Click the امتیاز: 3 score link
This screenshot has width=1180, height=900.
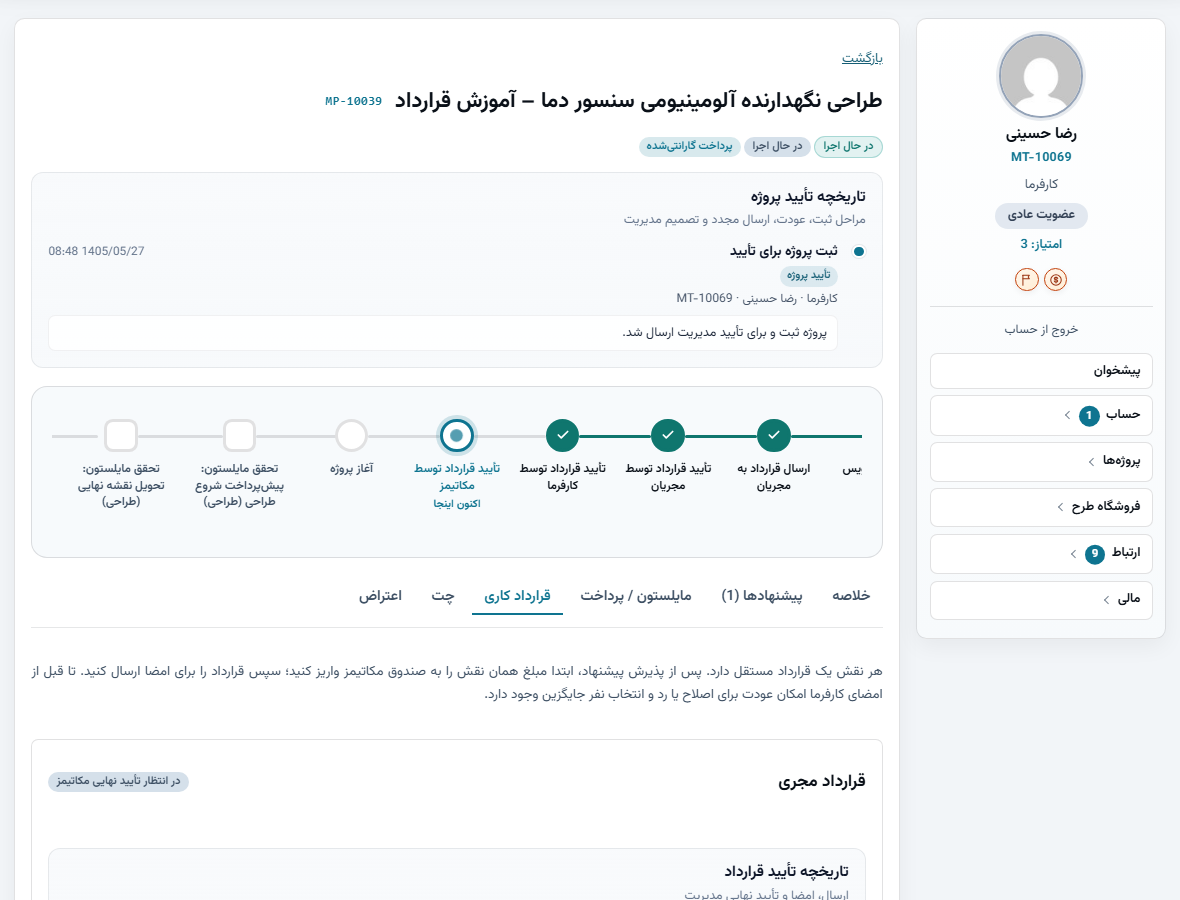tap(1041, 244)
